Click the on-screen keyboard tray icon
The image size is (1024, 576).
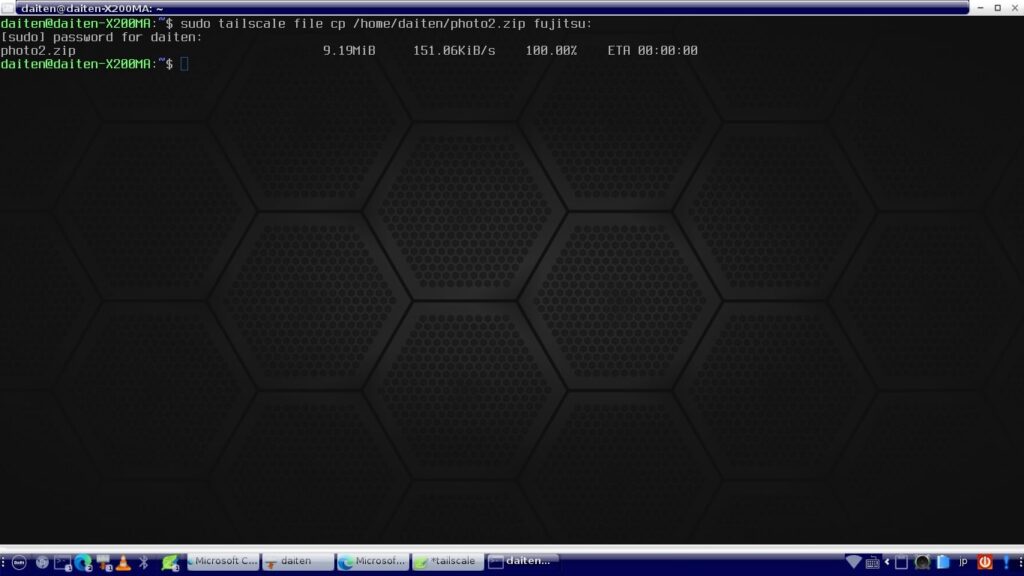coord(872,562)
